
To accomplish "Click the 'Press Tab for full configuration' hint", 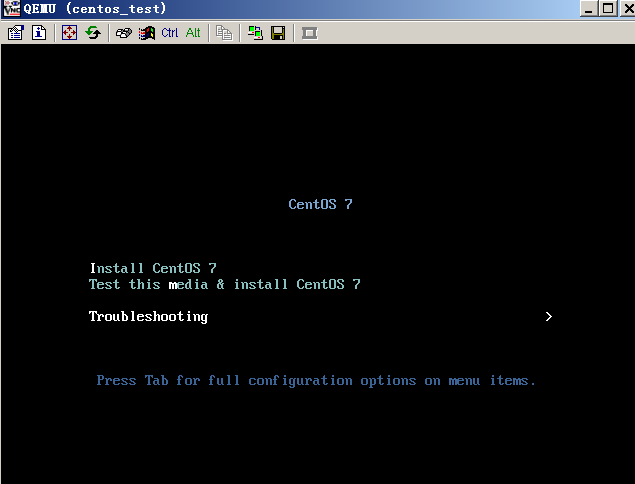I will click(x=316, y=381).
